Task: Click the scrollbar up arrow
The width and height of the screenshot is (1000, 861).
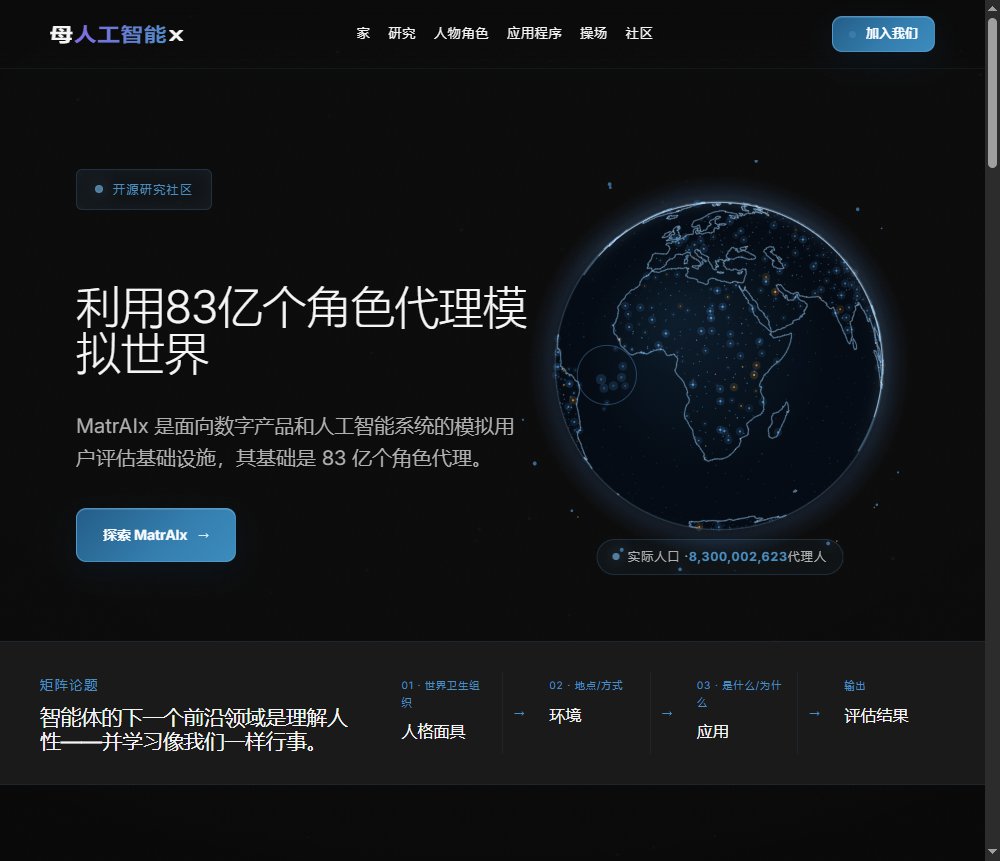Action: point(992,8)
